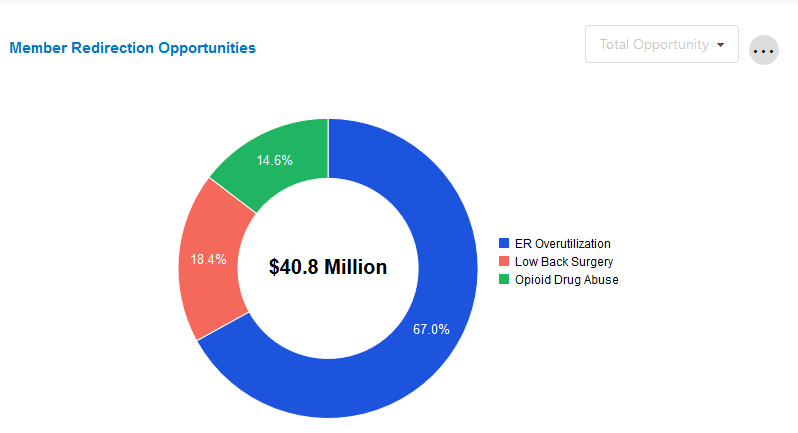Click the red Low Back Surgery legend swatch
798x433 pixels.
click(504, 261)
